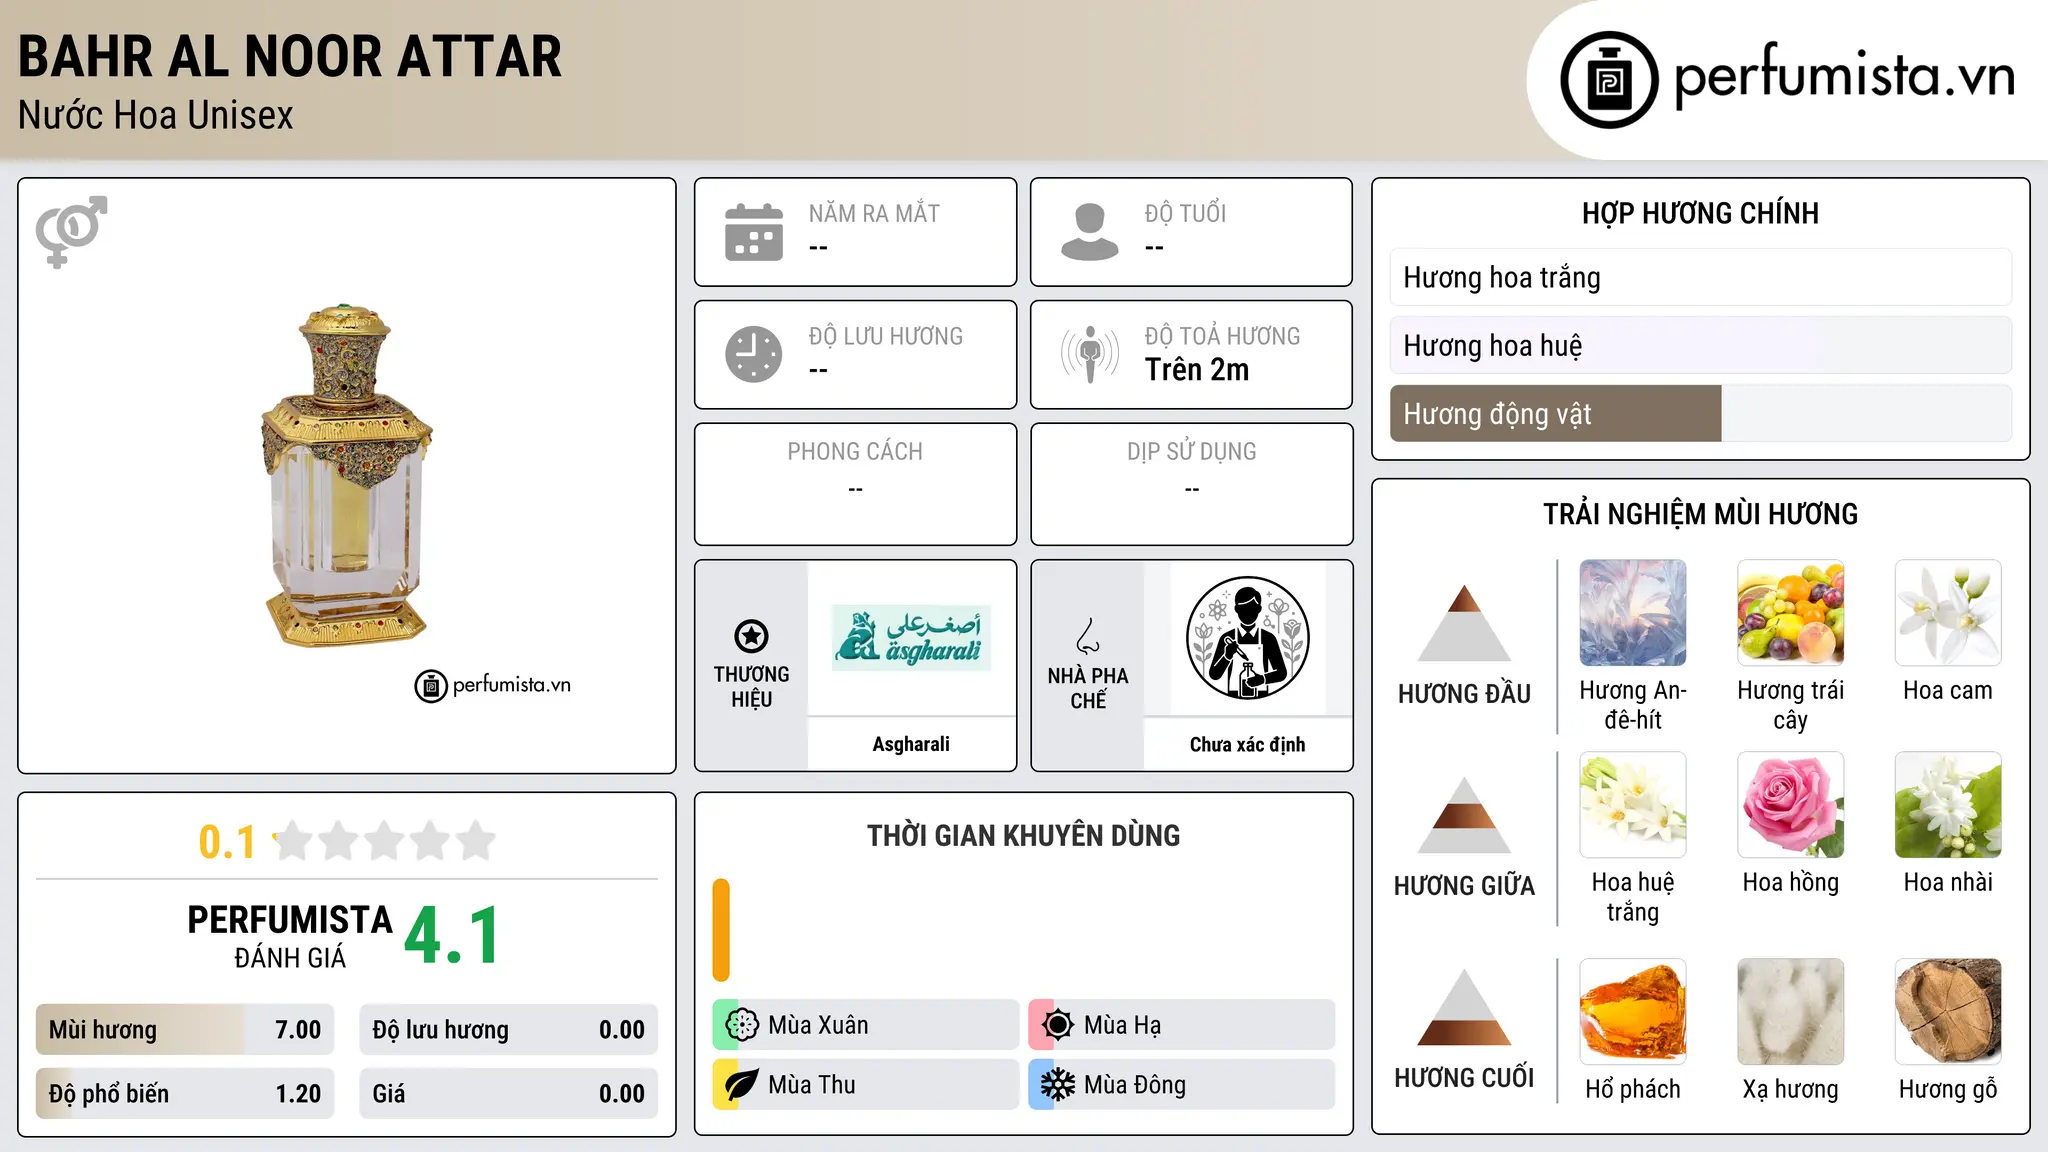Click the star rating row beside 0.1

pos(384,841)
